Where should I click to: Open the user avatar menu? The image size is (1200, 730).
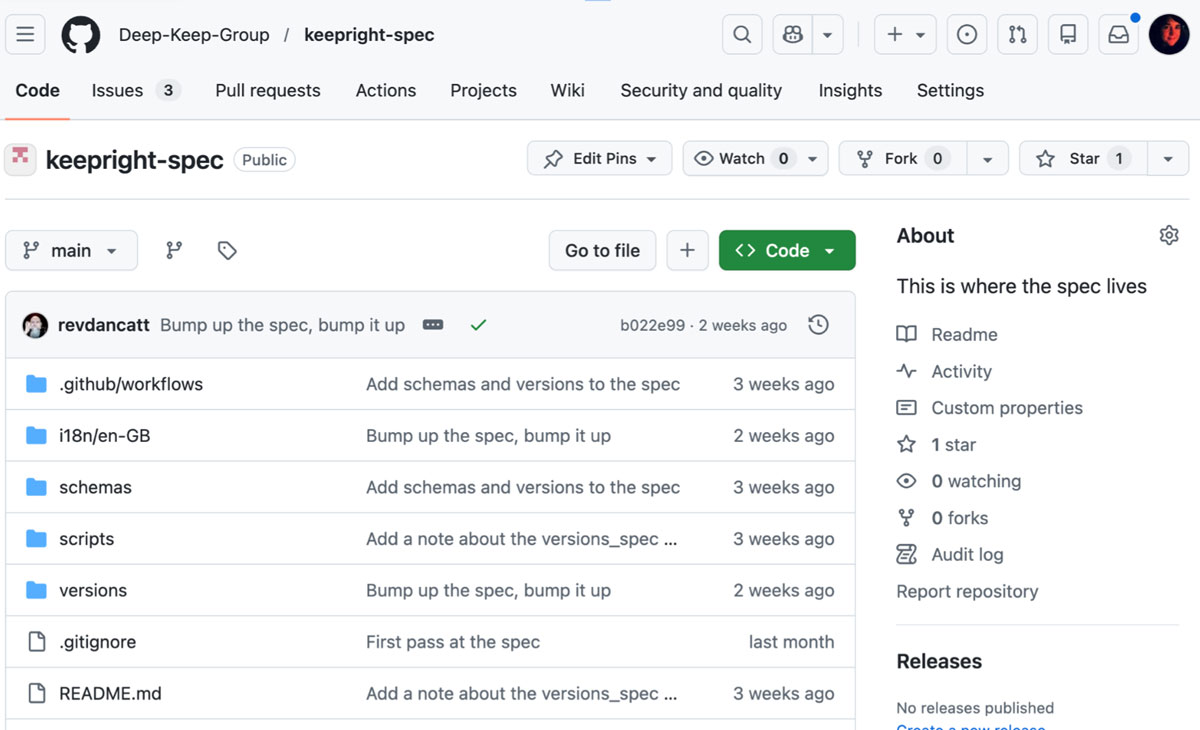[1169, 35]
